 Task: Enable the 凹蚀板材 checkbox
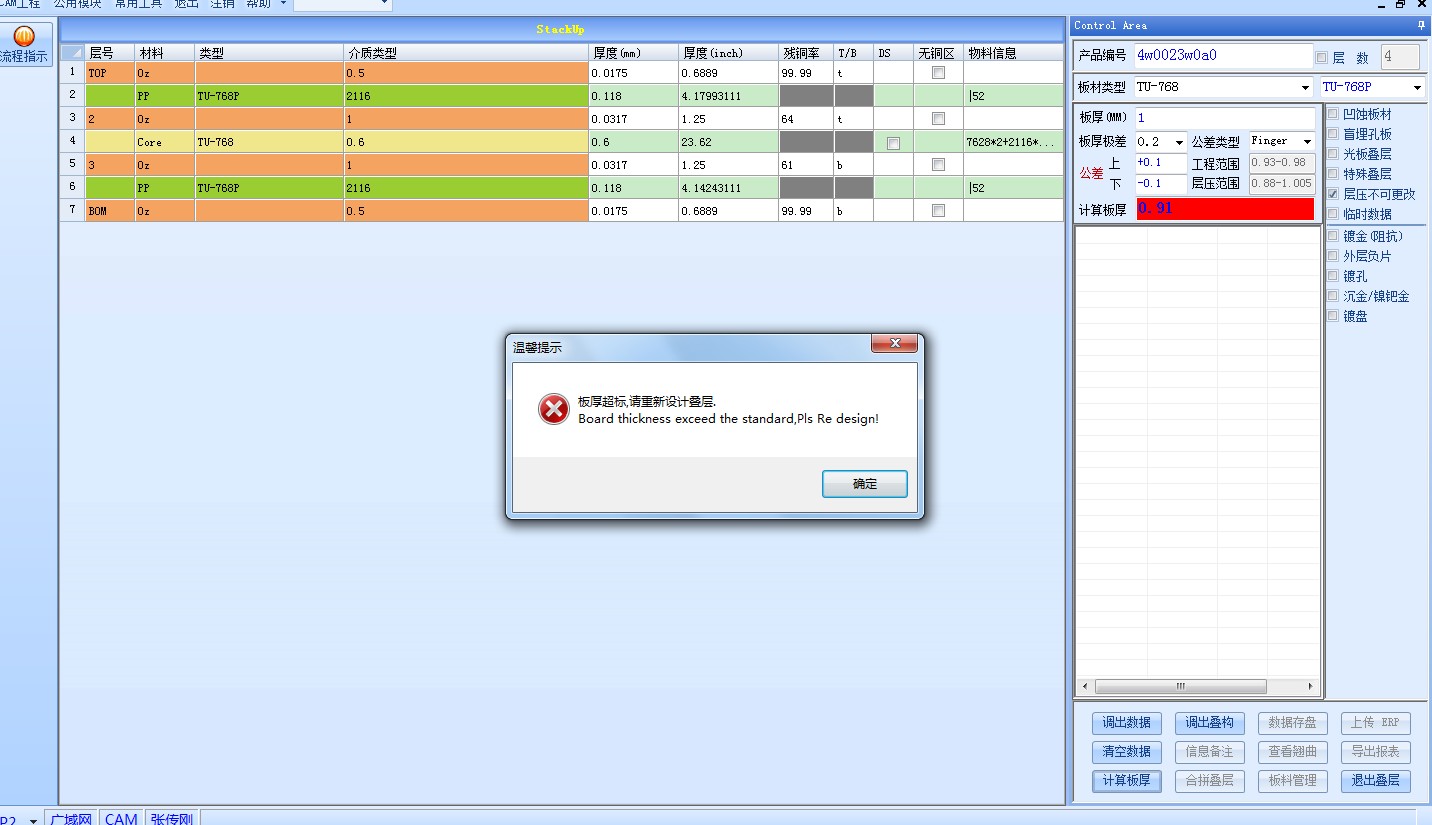[x=1333, y=114]
